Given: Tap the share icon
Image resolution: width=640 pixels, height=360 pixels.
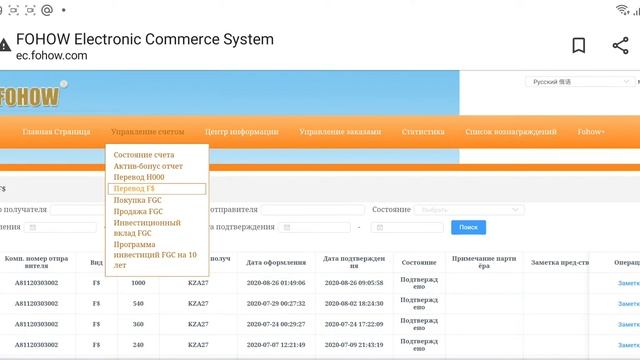Looking at the screenshot, I should [x=620, y=45].
